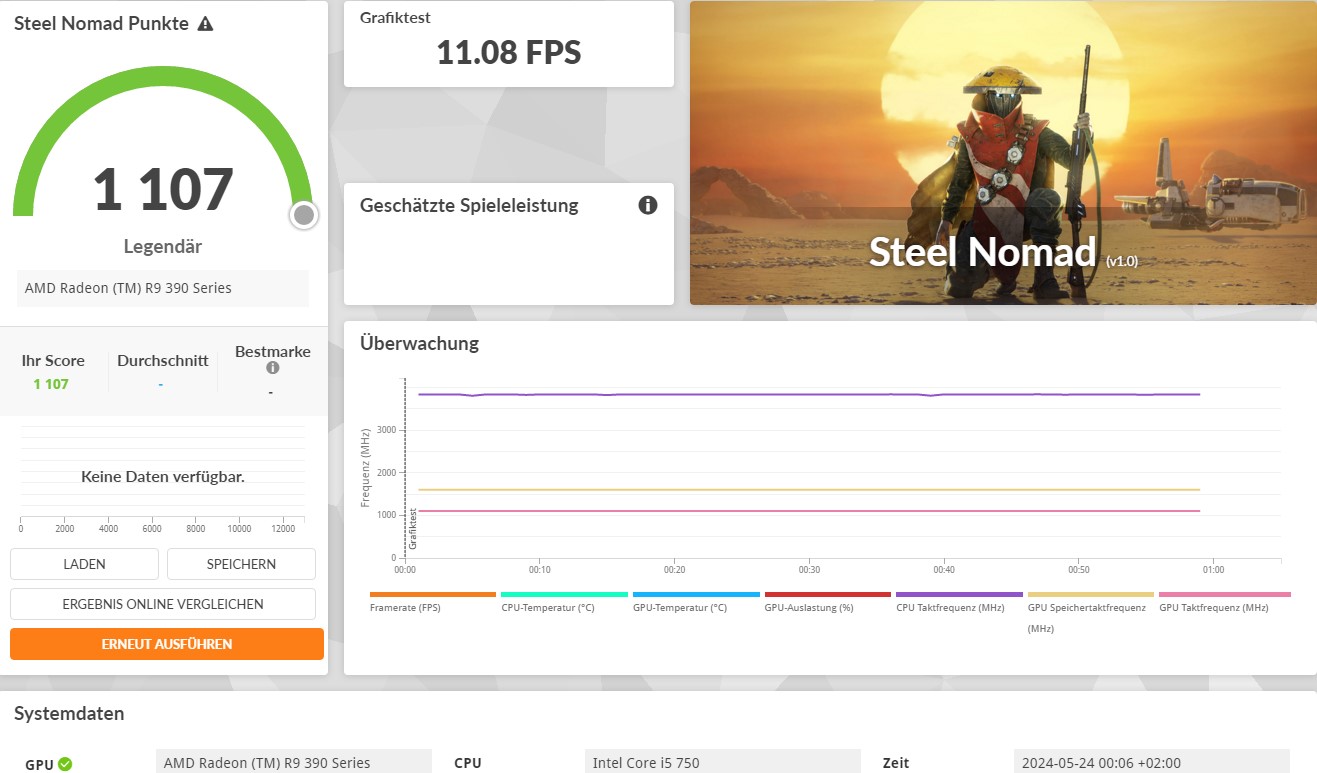Click the green Ihr Score value 1 107
Viewport: 1317px width, 773px height.
(x=51, y=384)
